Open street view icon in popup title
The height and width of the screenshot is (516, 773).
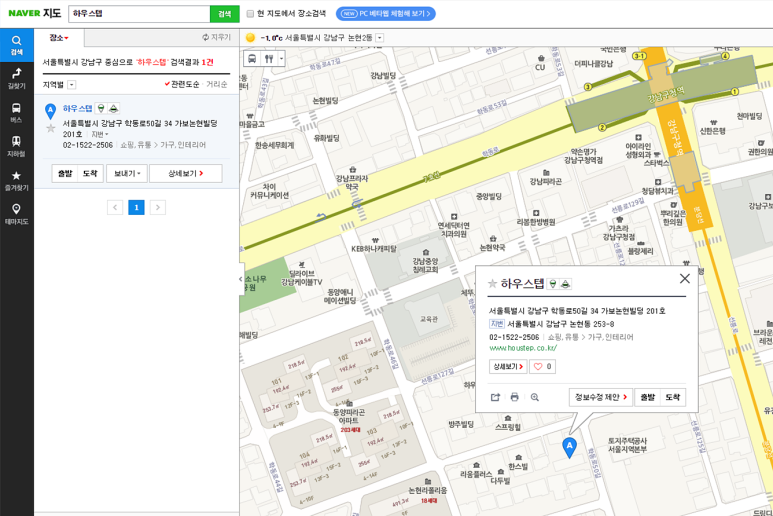click(x=553, y=284)
